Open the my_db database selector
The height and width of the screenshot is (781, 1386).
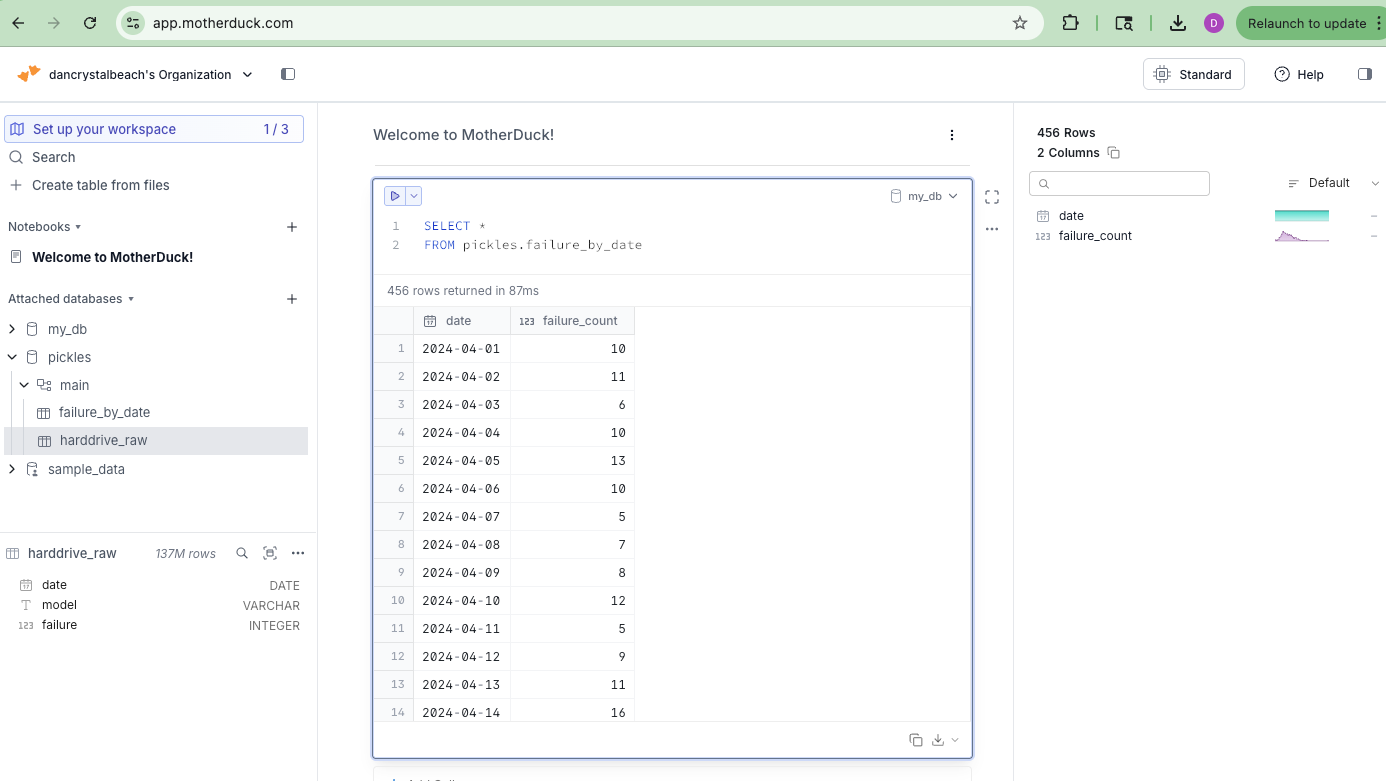(x=924, y=196)
